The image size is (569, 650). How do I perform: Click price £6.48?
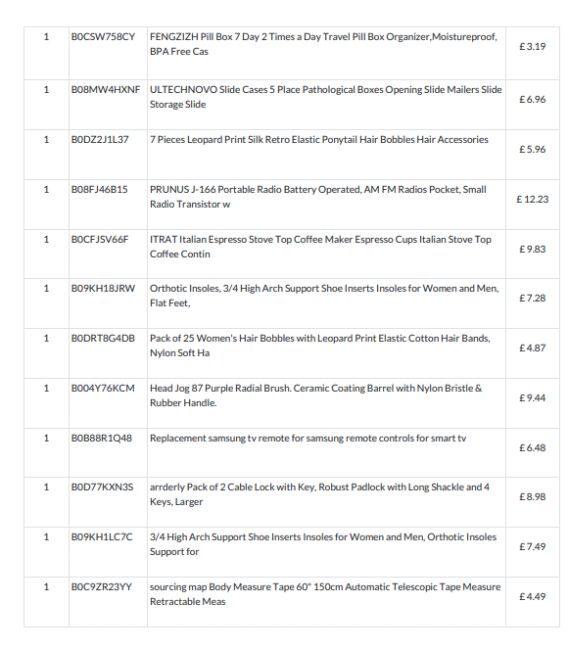coord(532,448)
